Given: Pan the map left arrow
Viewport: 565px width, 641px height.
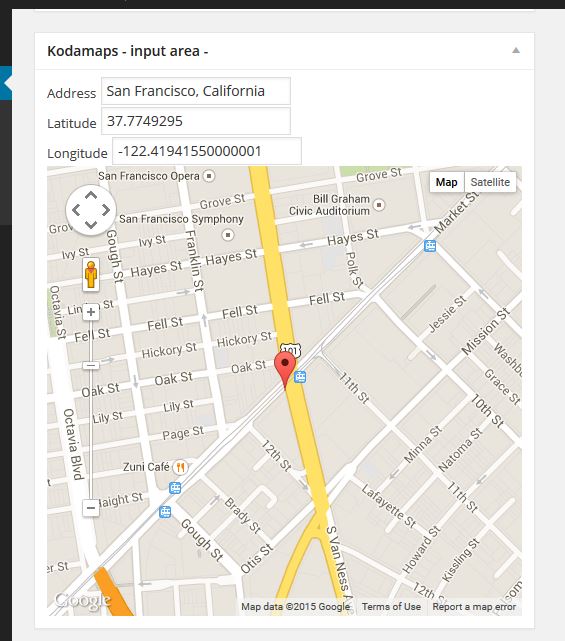Looking at the screenshot, I should 76,210.
